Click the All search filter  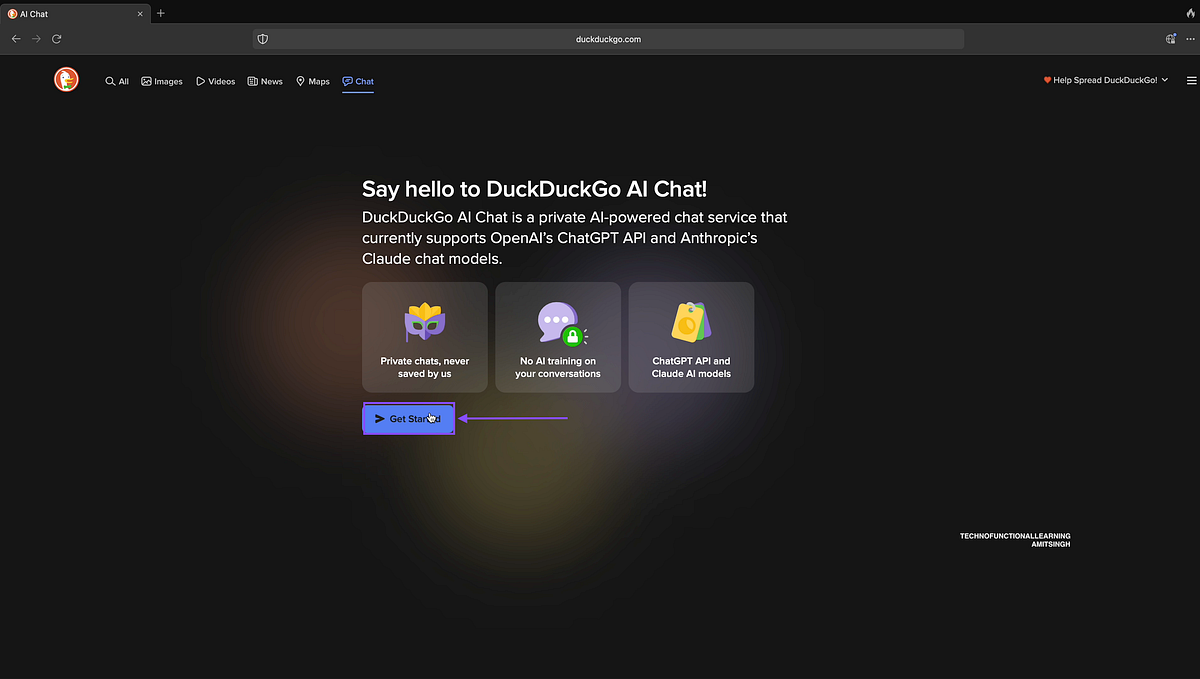[117, 81]
